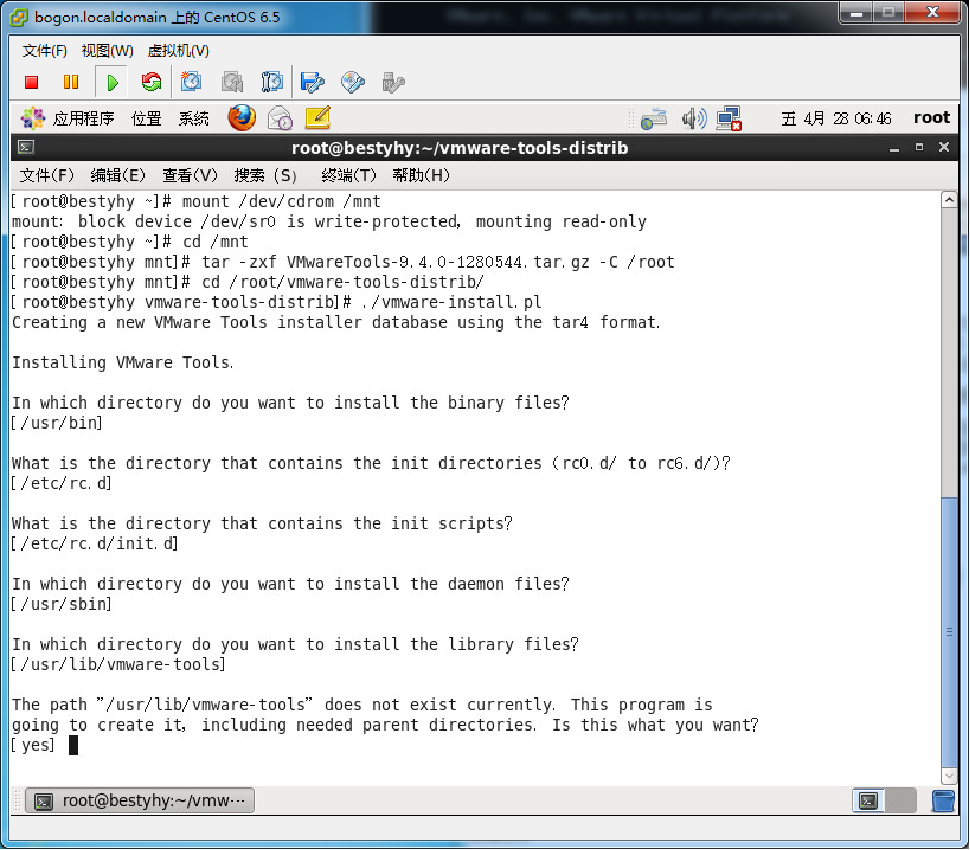Open the 视图(W) menu in VMware console
The height and width of the screenshot is (850, 970).
click(108, 51)
